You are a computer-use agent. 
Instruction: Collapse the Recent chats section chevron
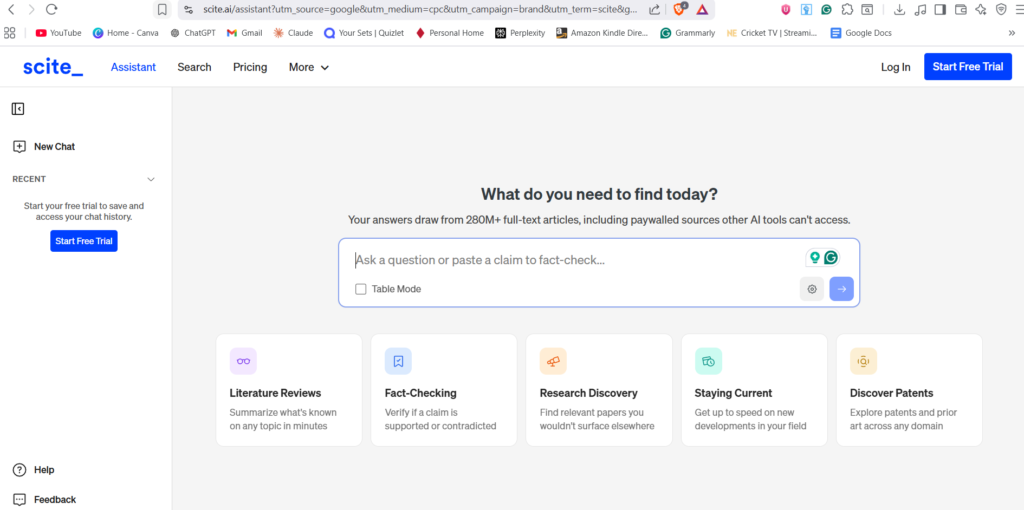(151, 179)
